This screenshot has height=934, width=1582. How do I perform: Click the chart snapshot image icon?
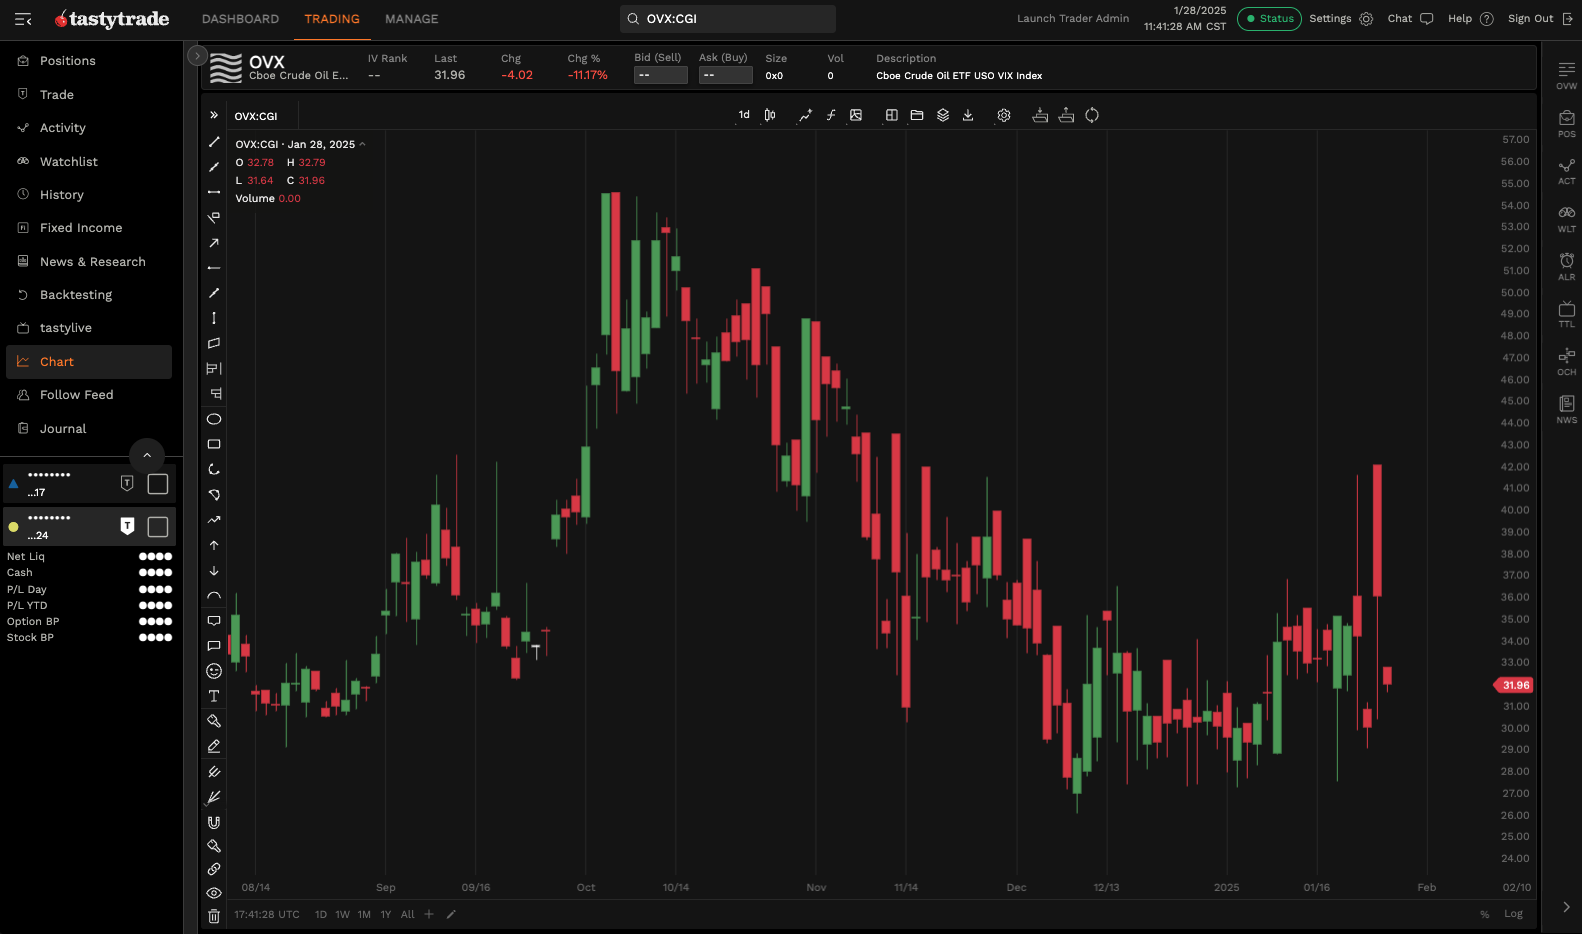click(856, 115)
